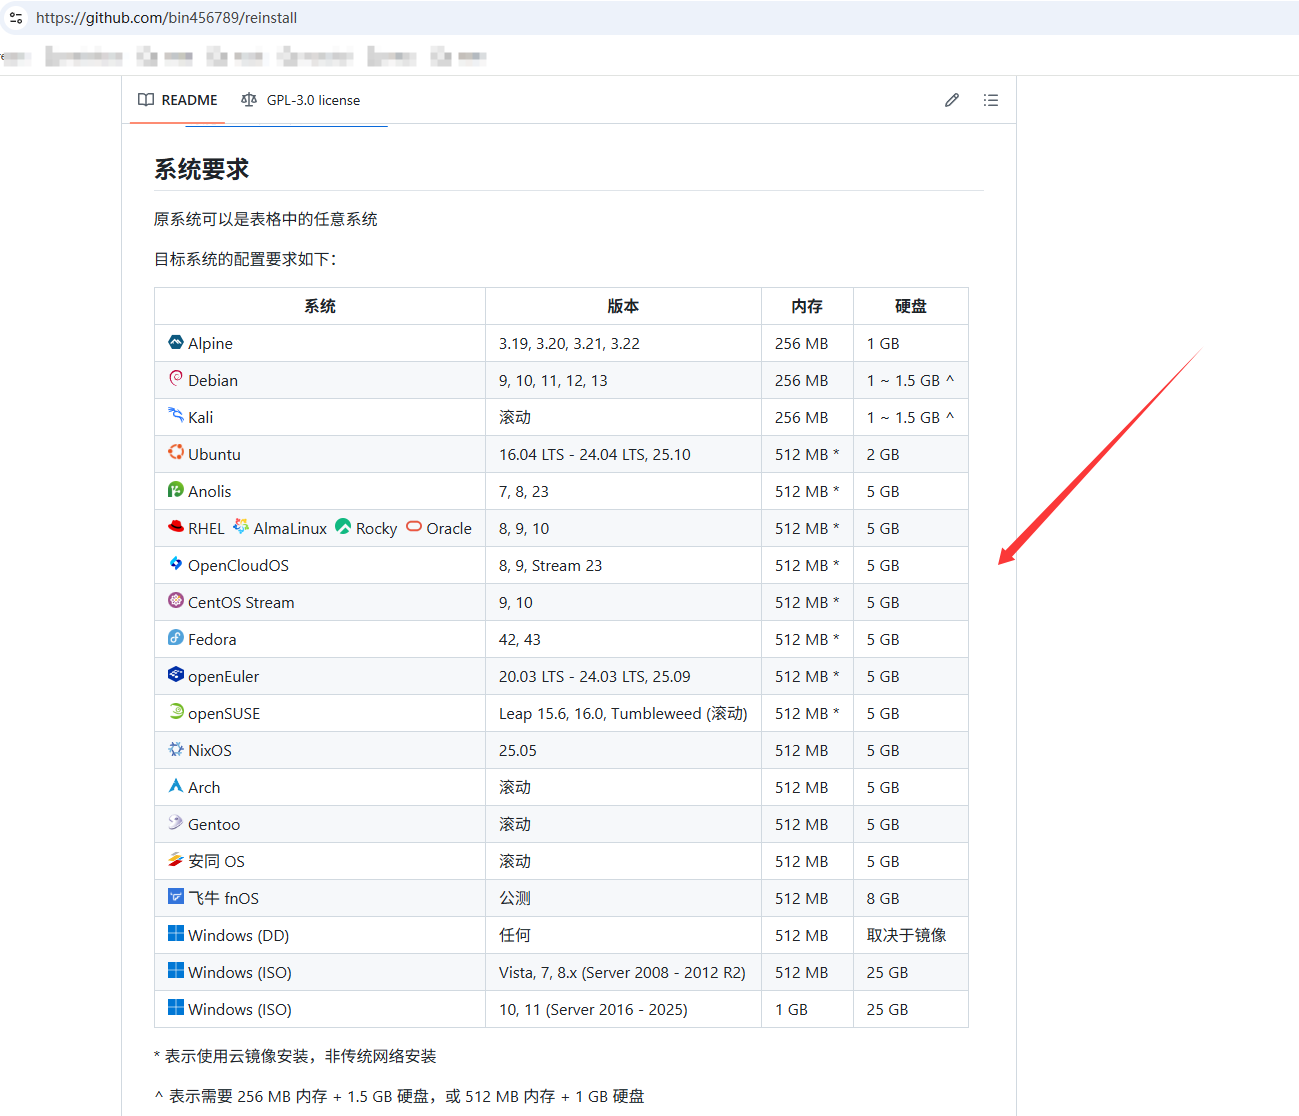Click the GitHub URL in address bar
Image resolution: width=1299 pixels, height=1116 pixels.
167,18
